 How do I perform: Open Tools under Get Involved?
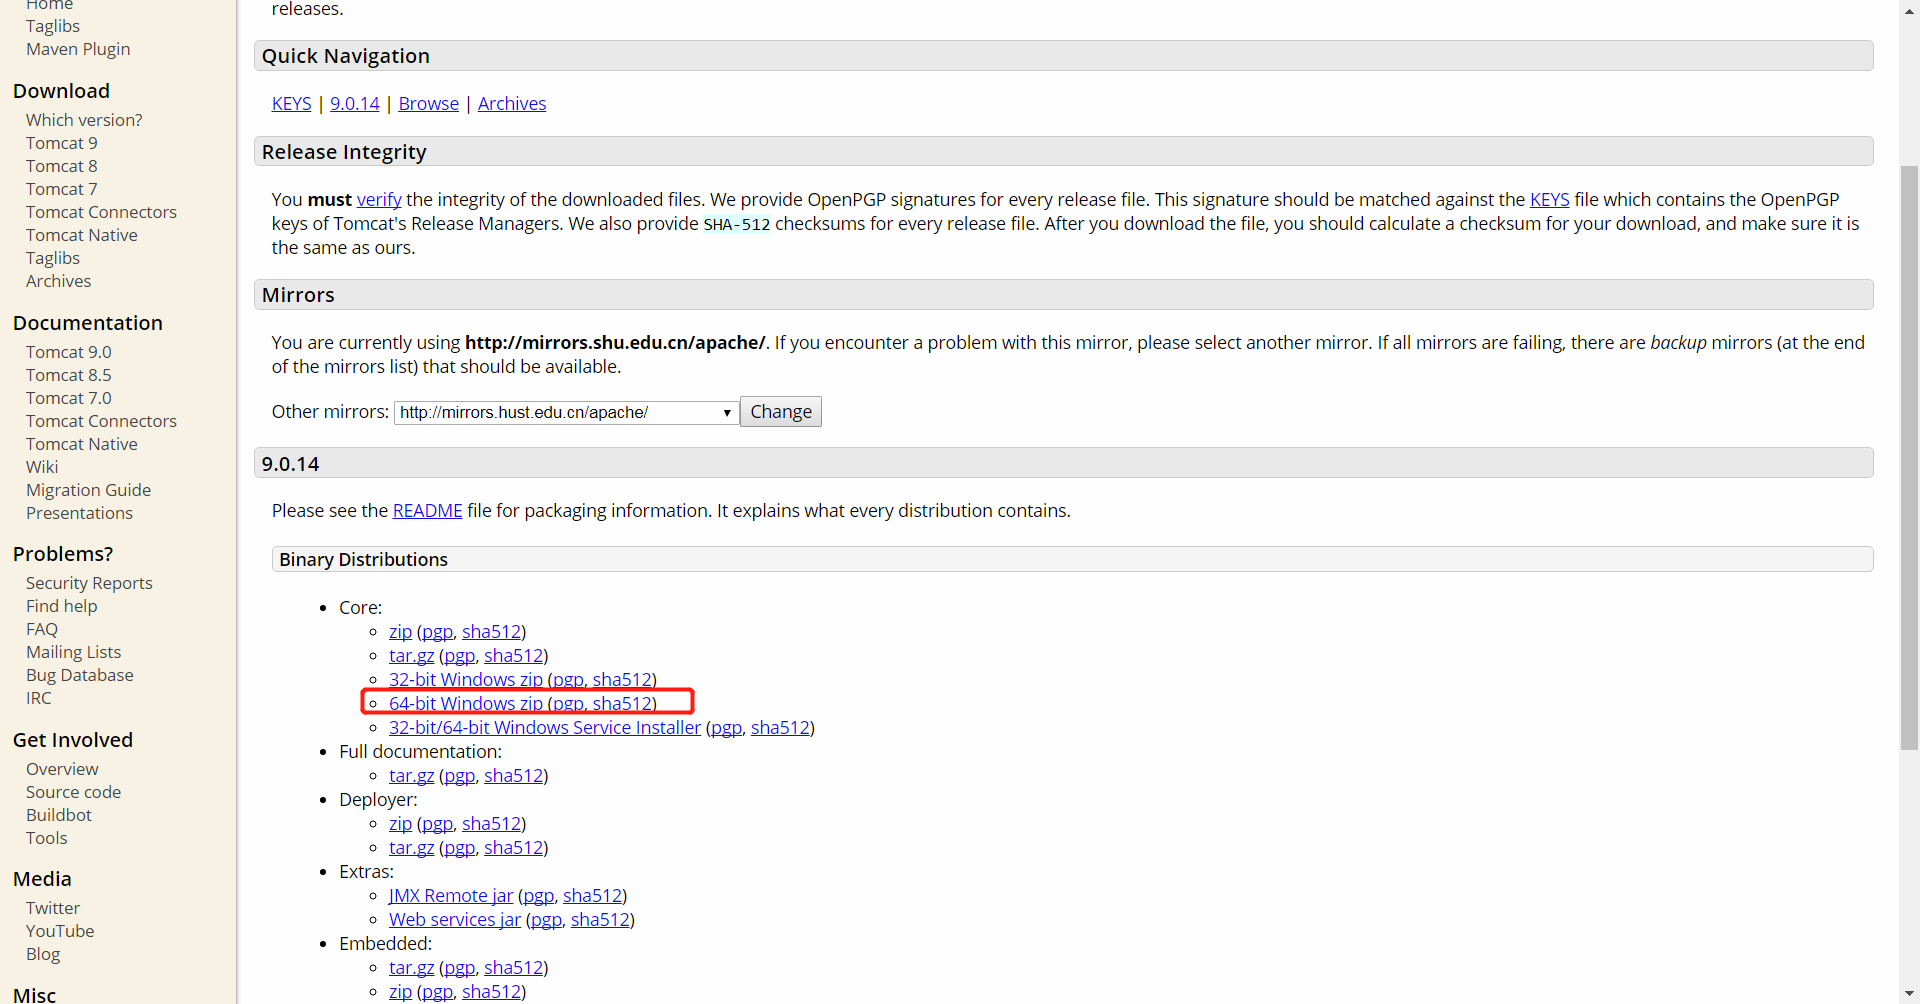click(x=47, y=838)
